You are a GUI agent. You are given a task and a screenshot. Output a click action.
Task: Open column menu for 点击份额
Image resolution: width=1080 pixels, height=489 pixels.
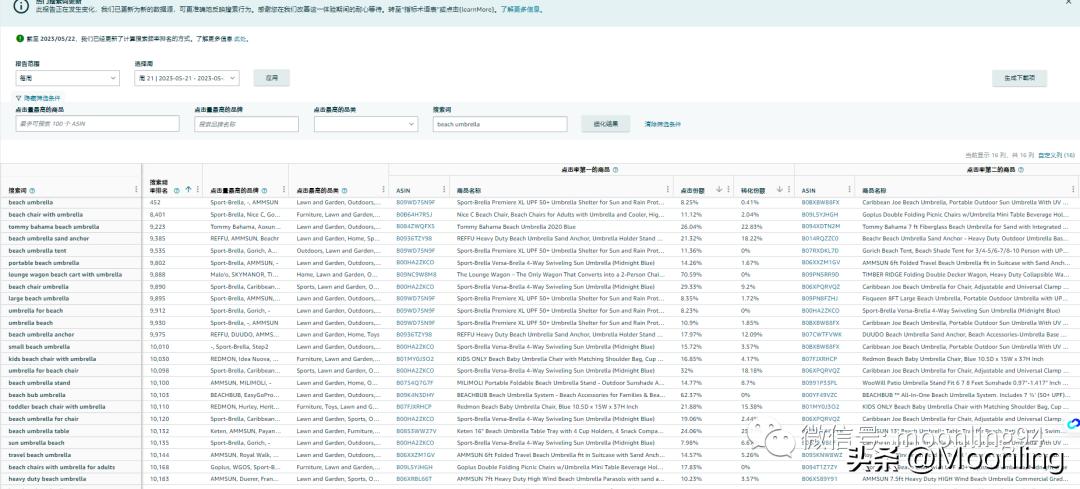[727, 190]
